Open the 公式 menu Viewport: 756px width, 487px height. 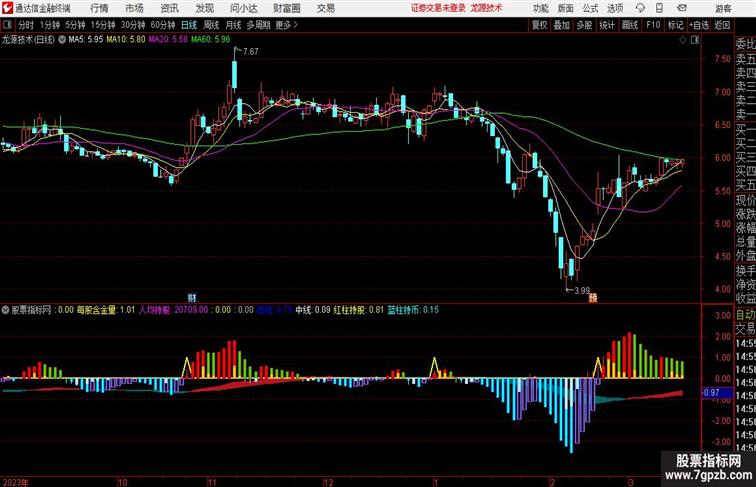coord(590,8)
